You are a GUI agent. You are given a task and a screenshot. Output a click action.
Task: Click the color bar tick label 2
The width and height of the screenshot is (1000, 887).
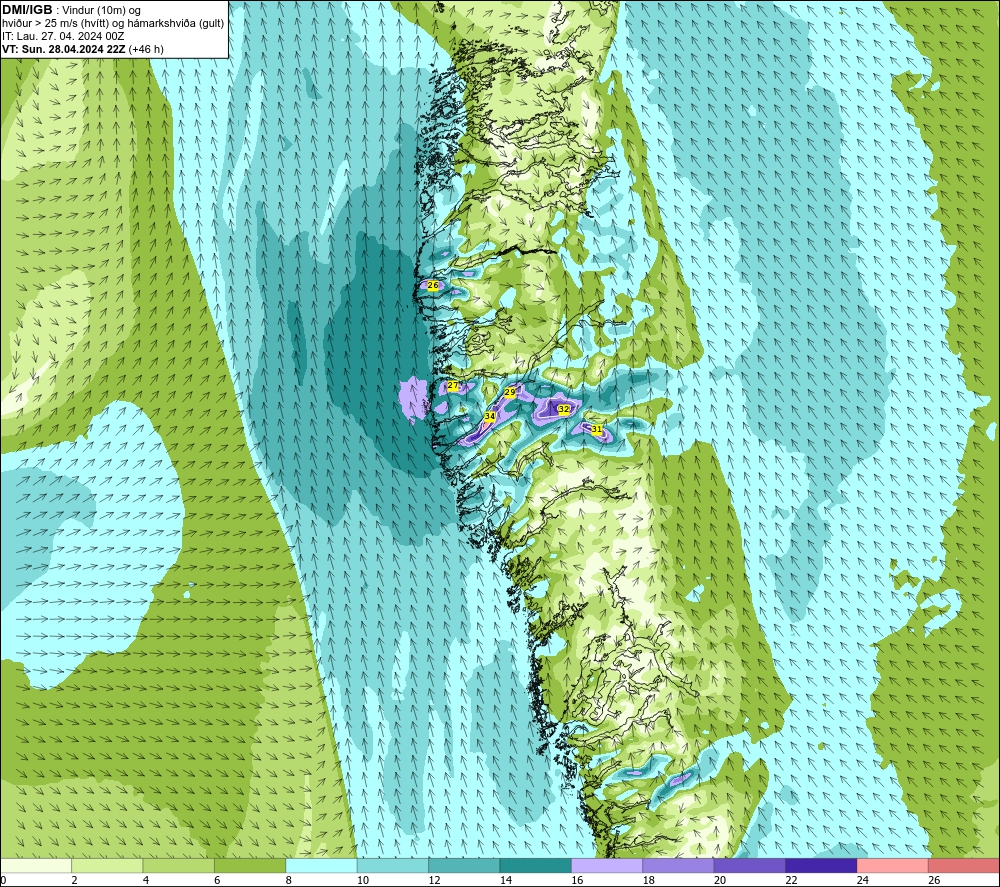coord(75,880)
